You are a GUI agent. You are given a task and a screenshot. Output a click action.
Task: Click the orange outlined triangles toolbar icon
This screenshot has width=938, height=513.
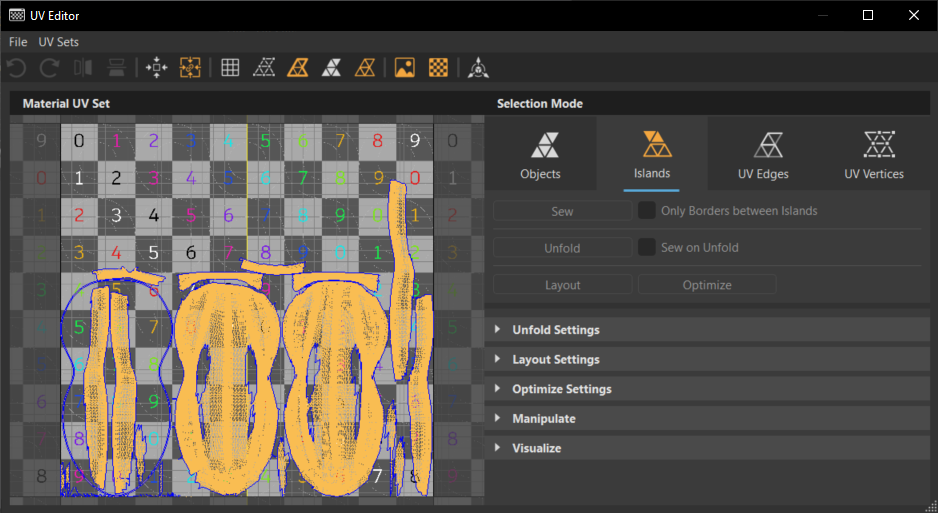point(364,68)
